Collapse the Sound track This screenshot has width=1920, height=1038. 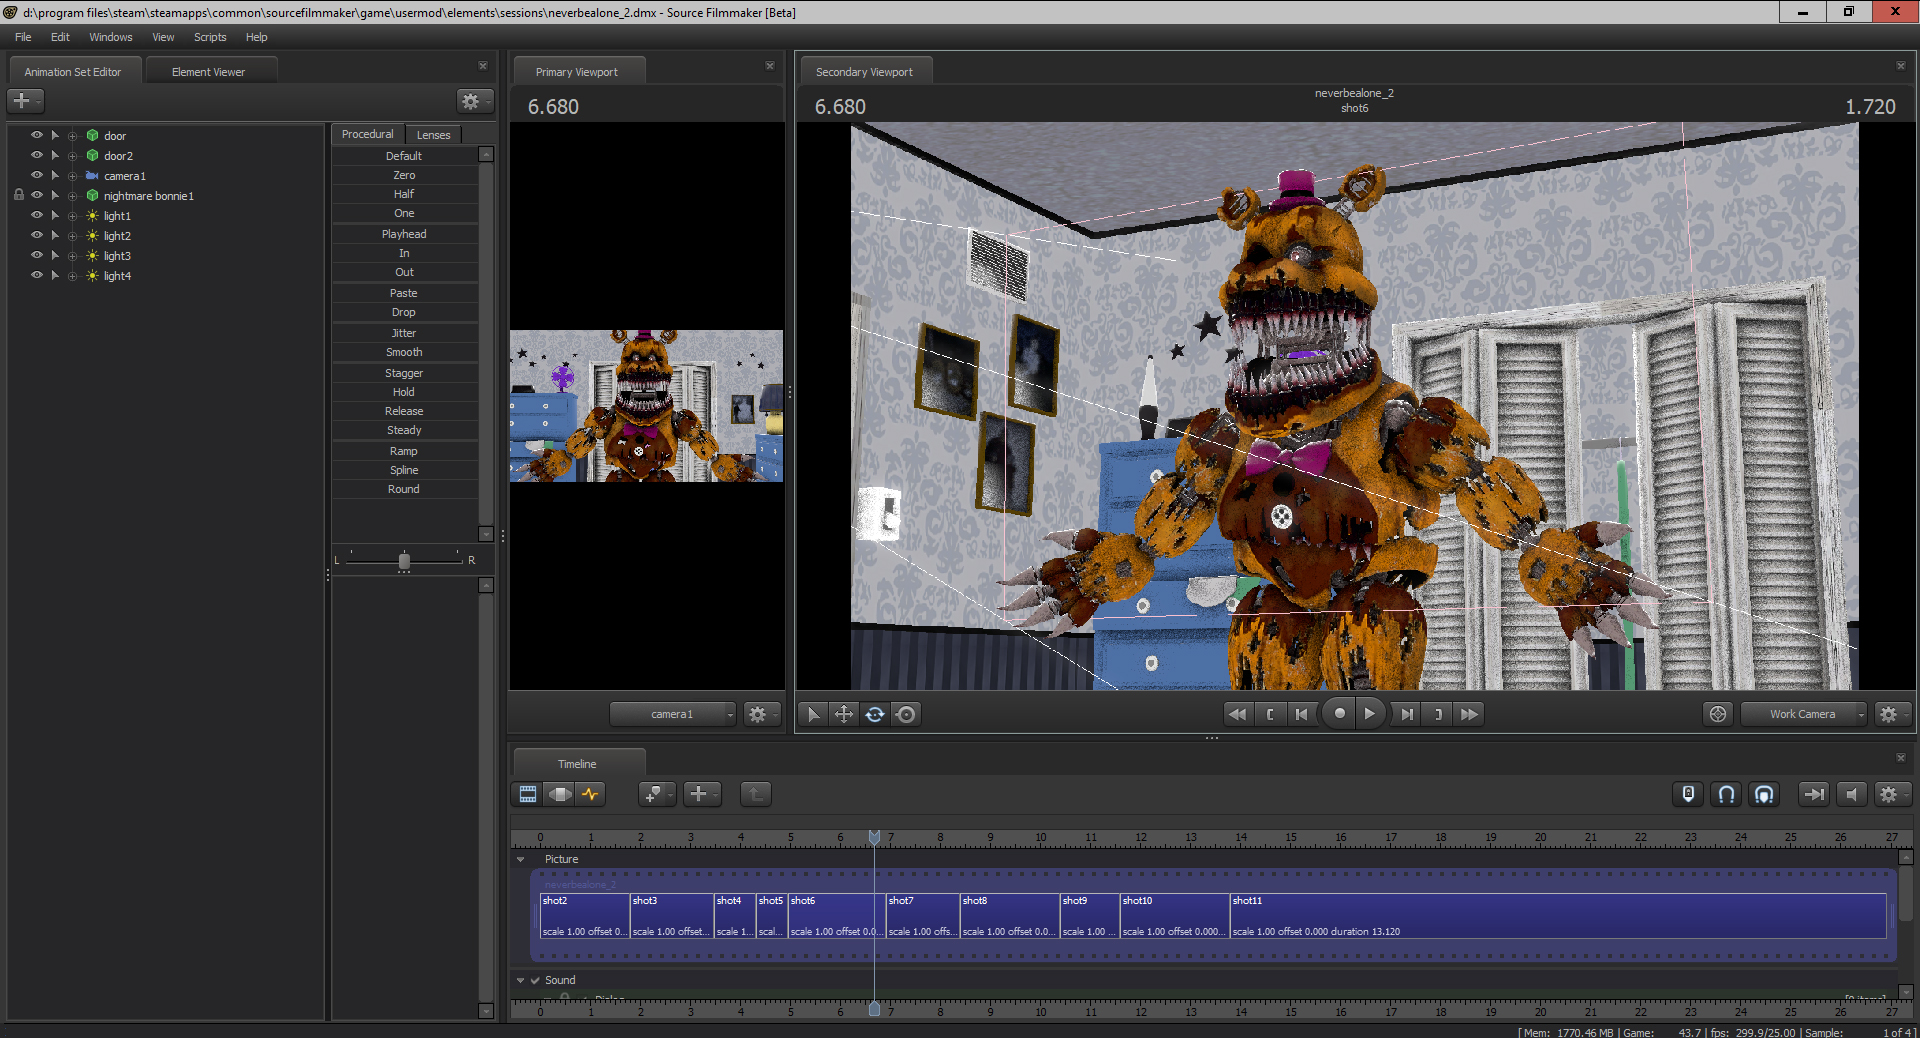pos(520,980)
